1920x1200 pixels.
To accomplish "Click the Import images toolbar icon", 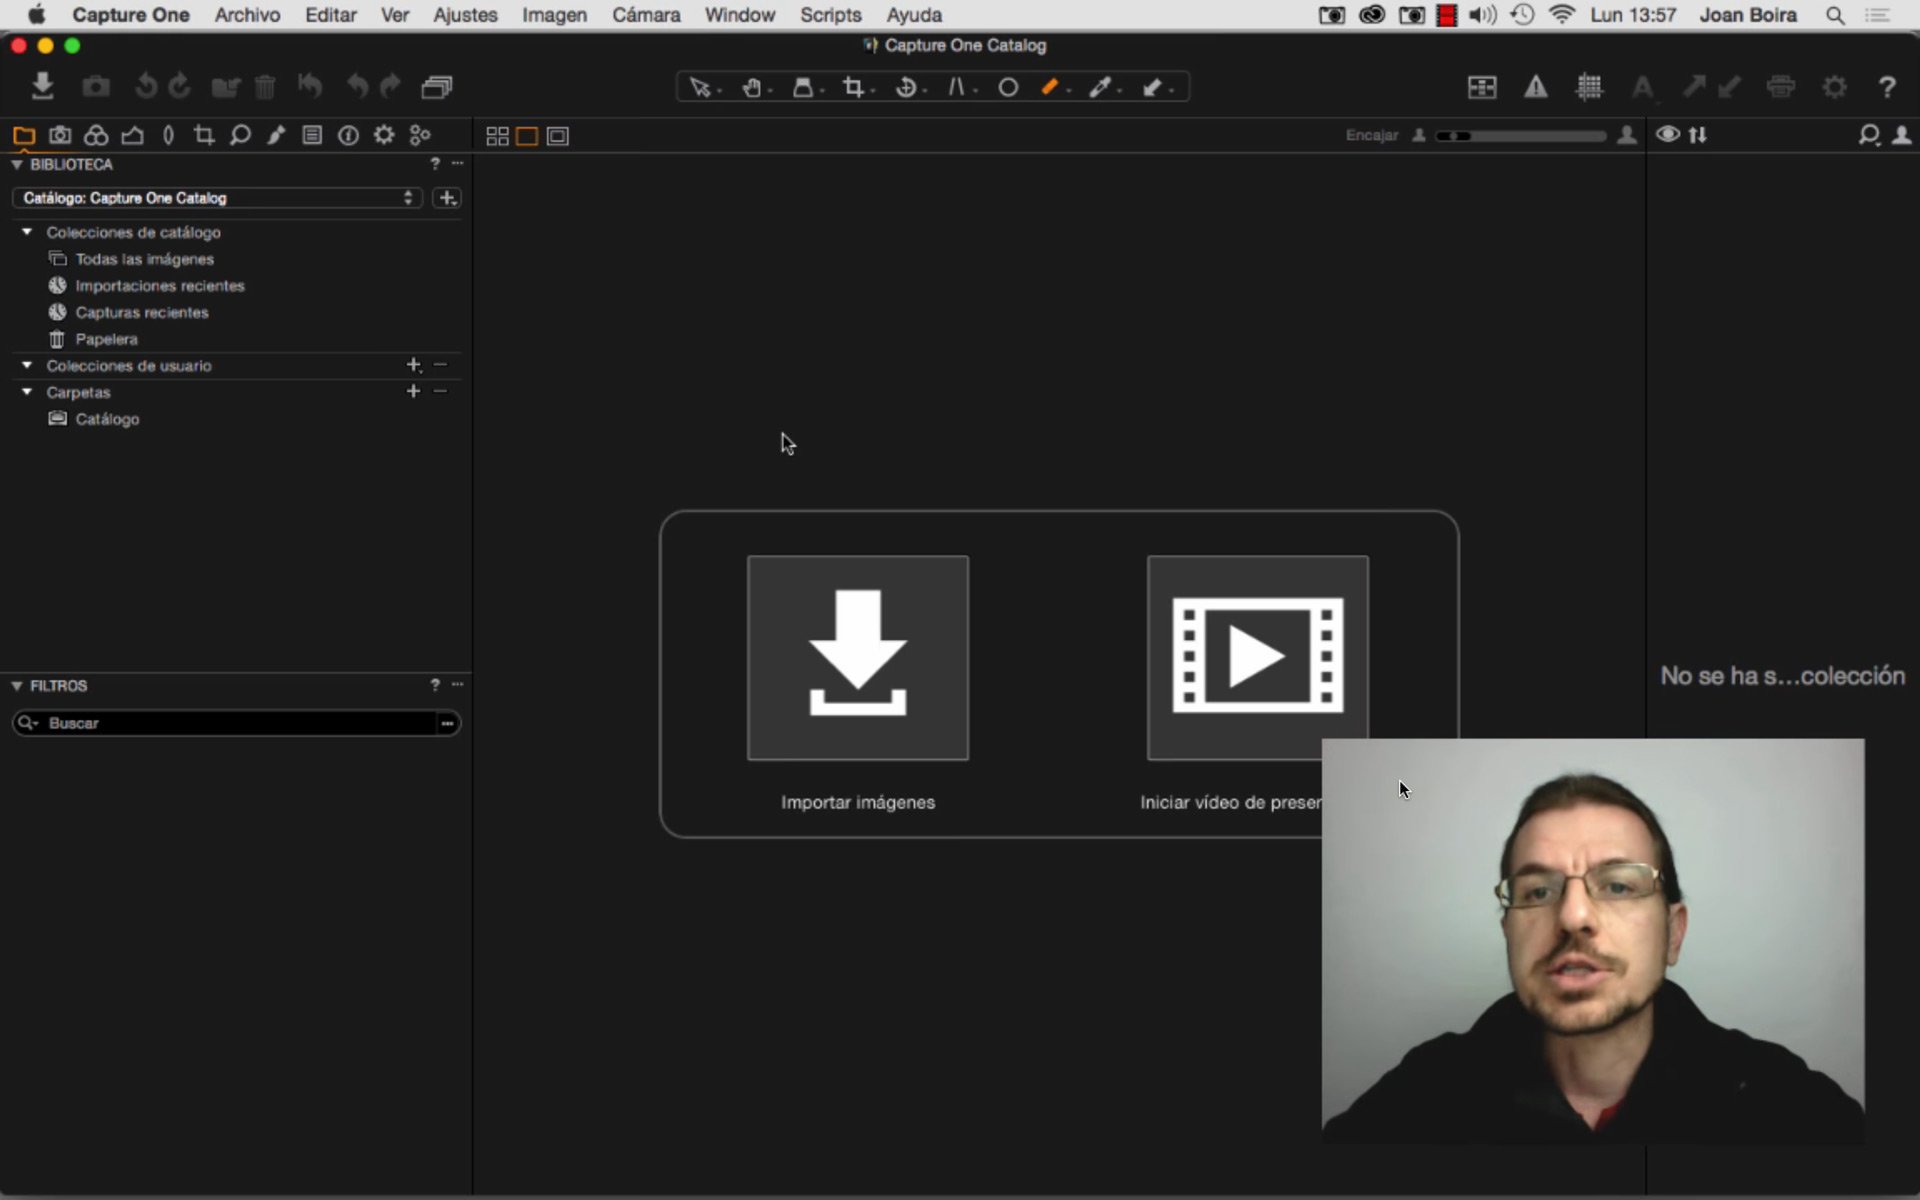I will click(x=42, y=87).
